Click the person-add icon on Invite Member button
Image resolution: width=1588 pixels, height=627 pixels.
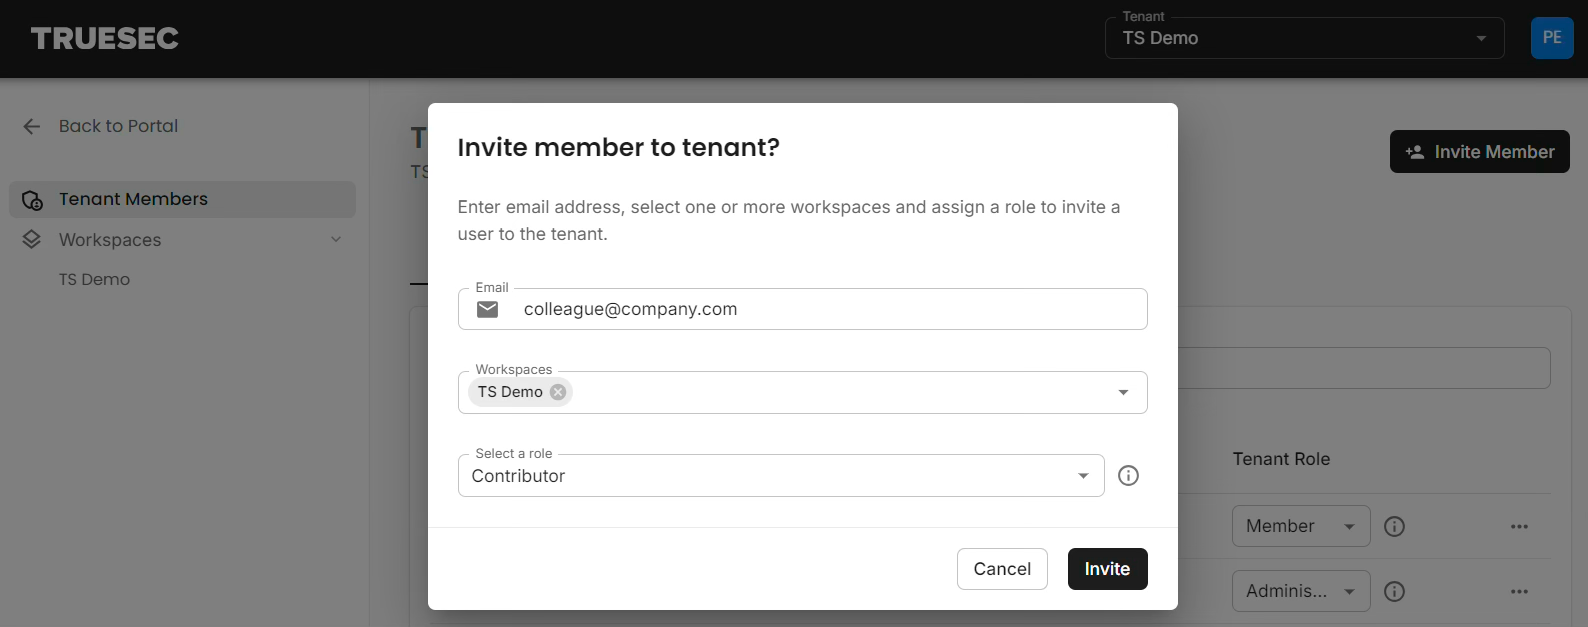pyautogui.click(x=1414, y=151)
